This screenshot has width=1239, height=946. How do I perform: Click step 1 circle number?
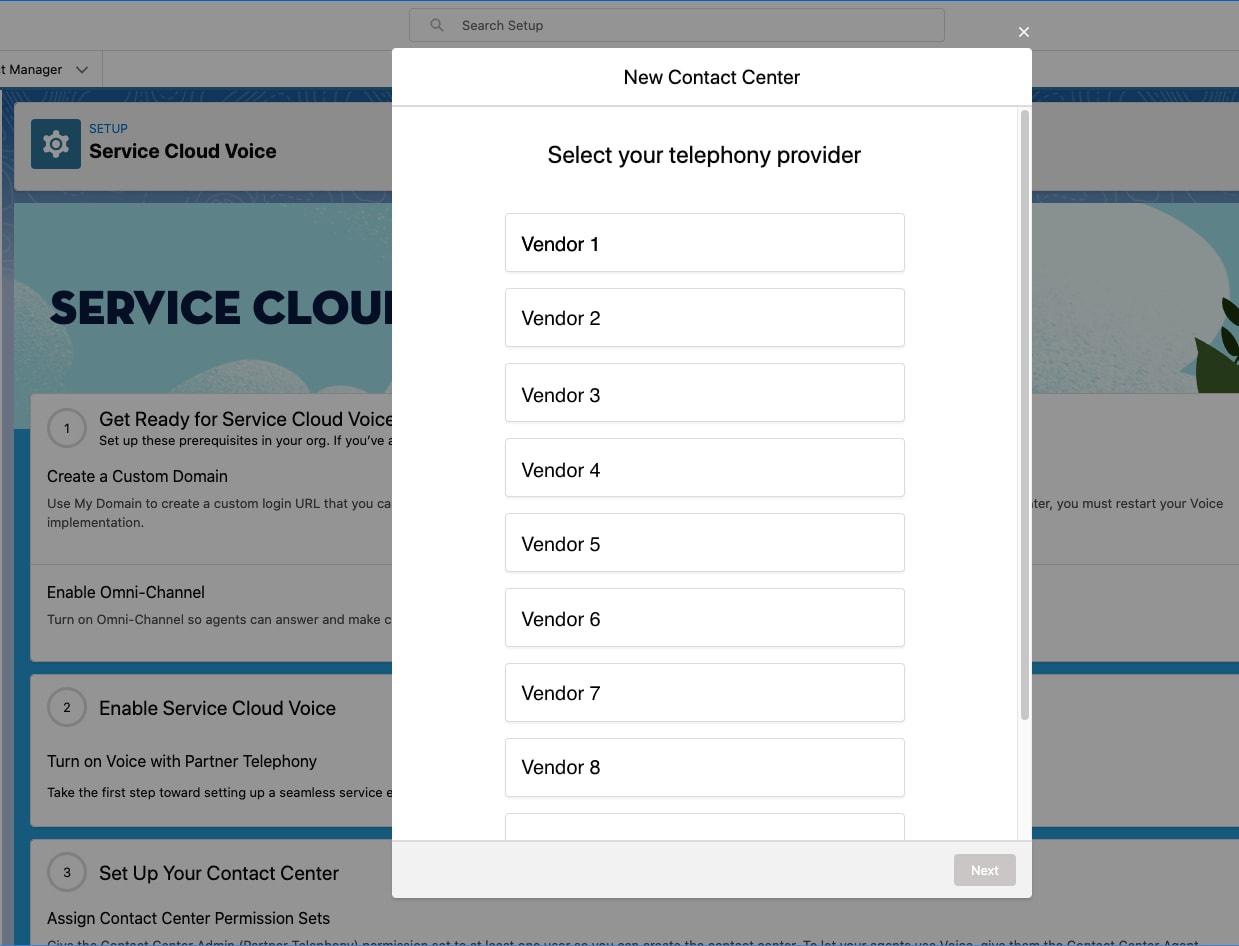[x=67, y=429]
